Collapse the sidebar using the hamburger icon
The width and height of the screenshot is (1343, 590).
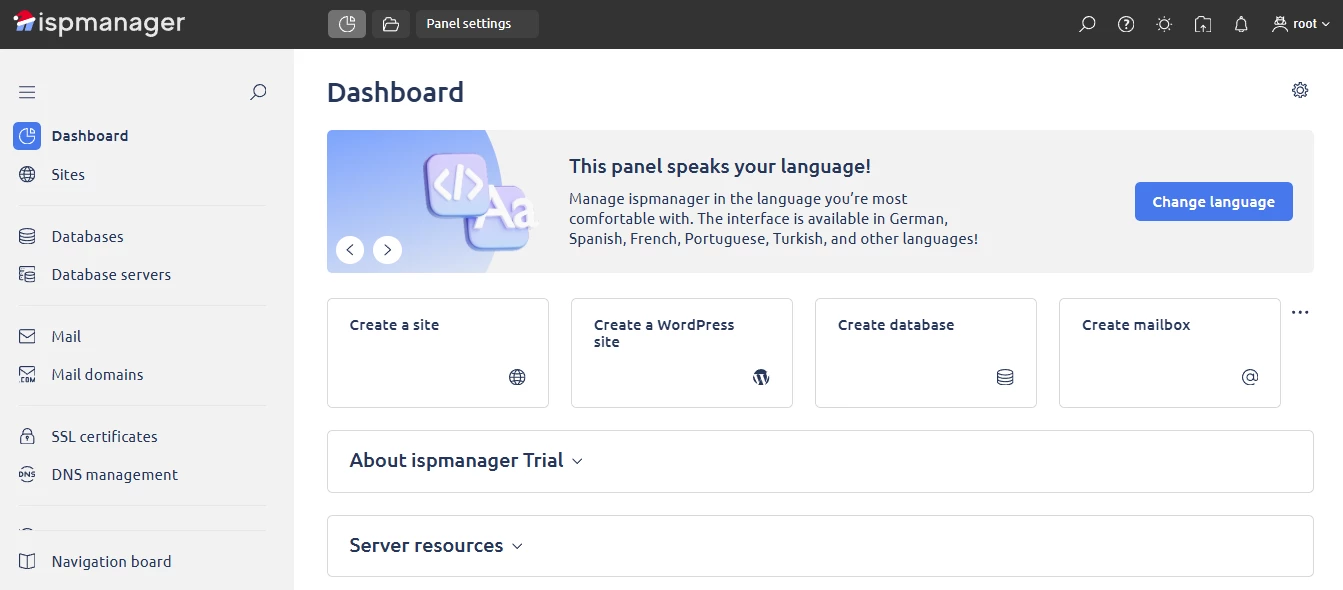[x=27, y=91]
